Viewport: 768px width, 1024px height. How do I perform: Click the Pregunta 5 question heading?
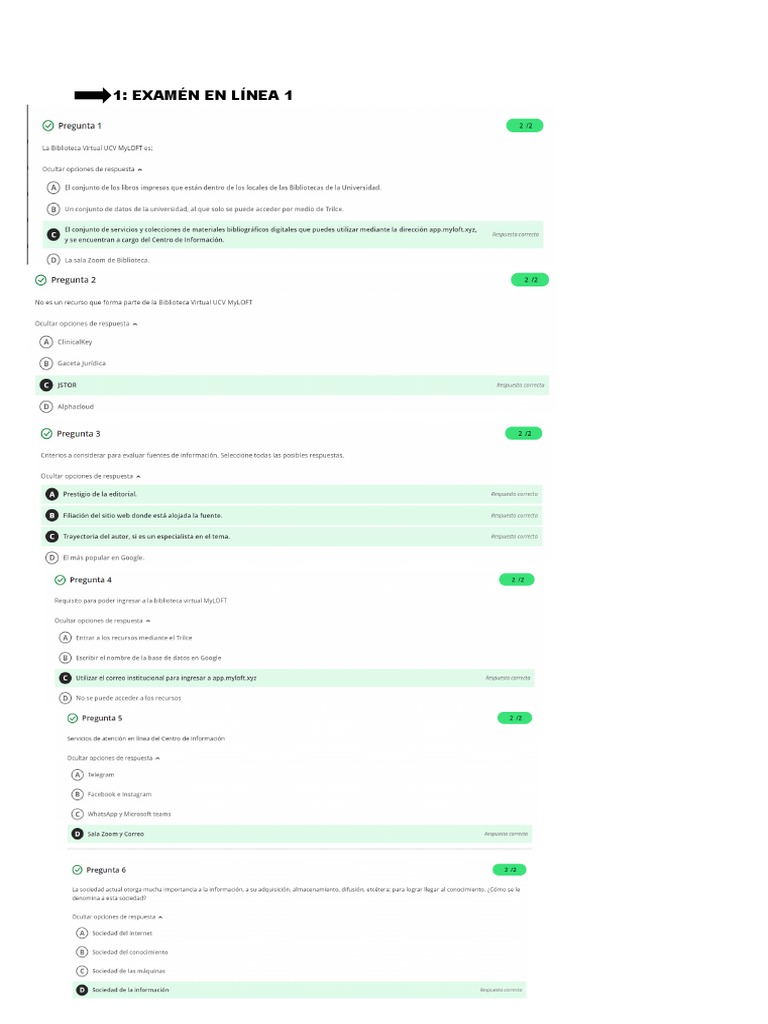click(x=102, y=718)
